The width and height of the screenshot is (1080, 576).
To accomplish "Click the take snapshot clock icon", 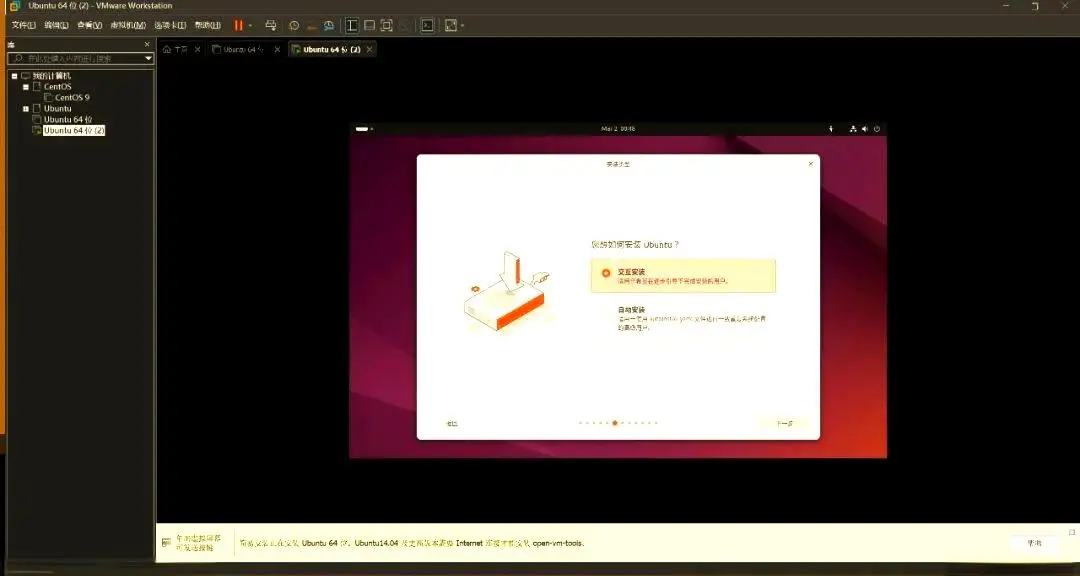I will pos(294,25).
